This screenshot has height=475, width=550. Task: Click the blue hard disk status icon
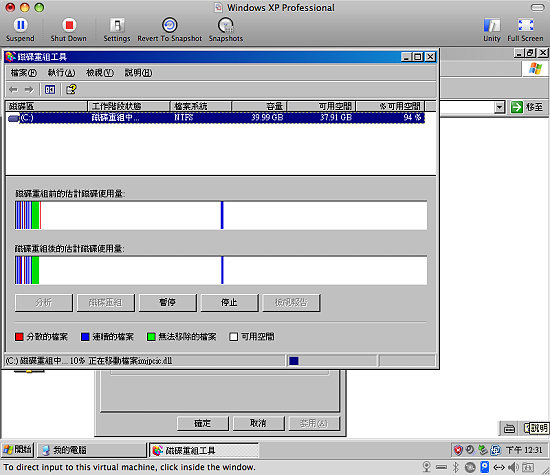[x=484, y=467]
